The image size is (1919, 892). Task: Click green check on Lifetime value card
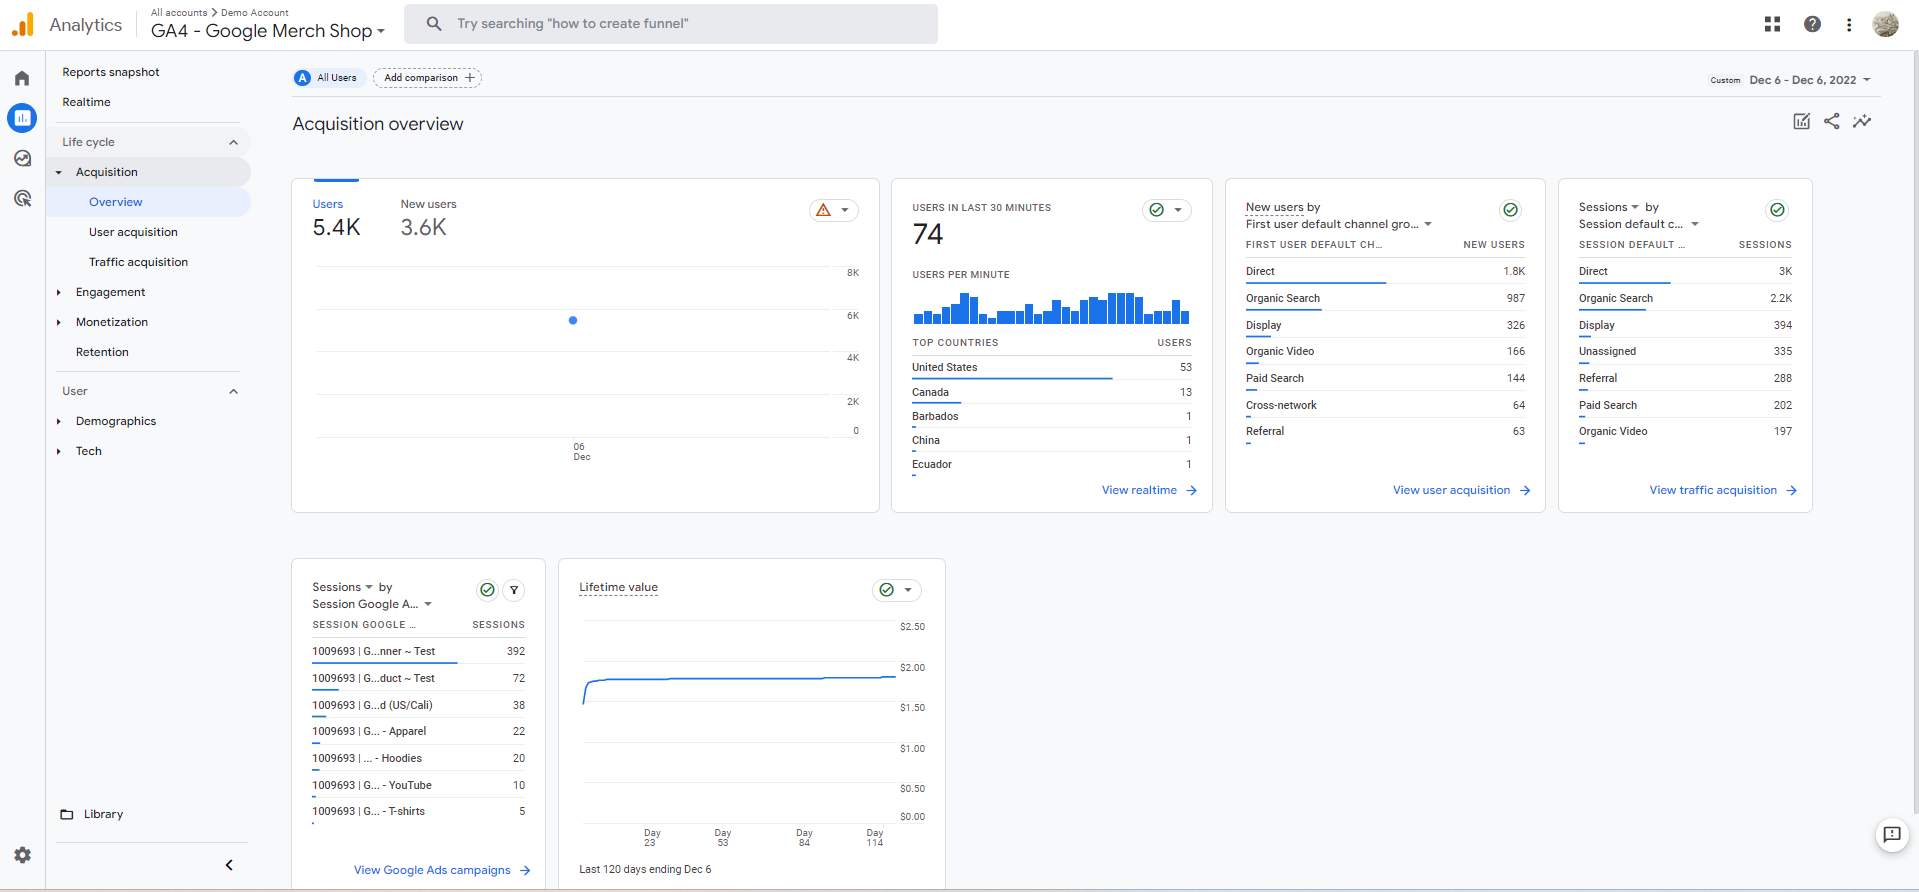tap(886, 590)
